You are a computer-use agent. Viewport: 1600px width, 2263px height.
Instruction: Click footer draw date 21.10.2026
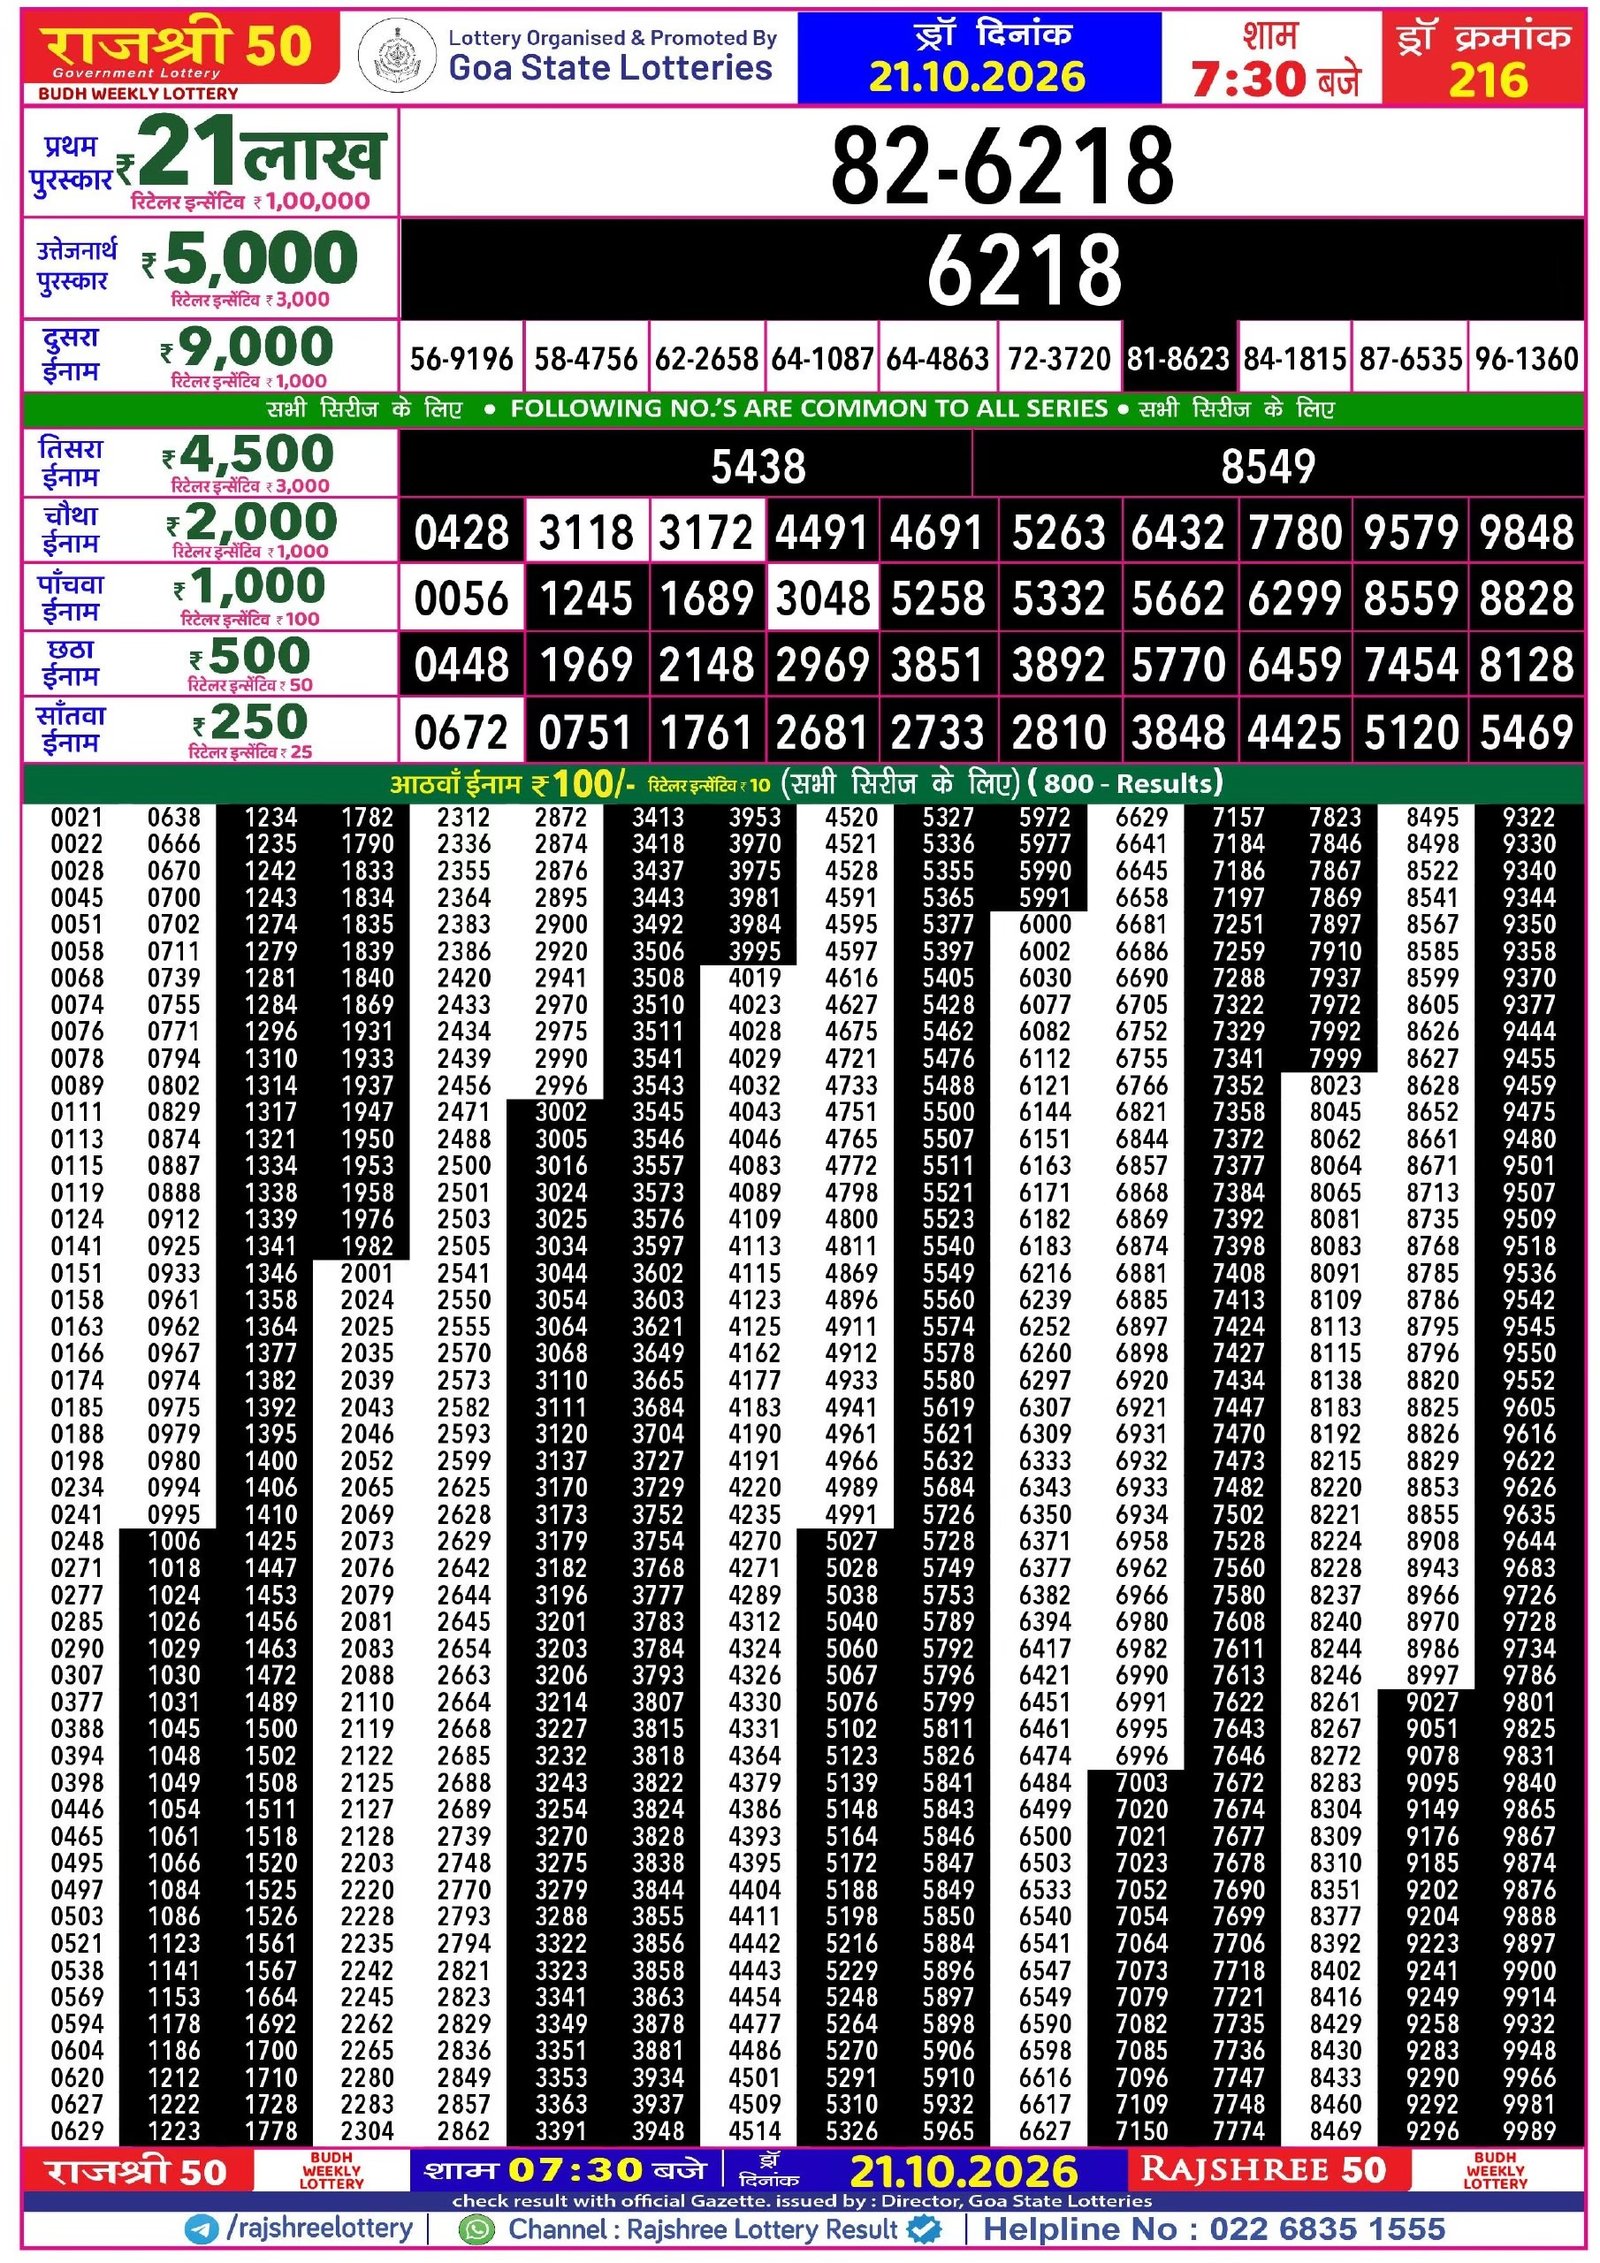tap(963, 2172)
